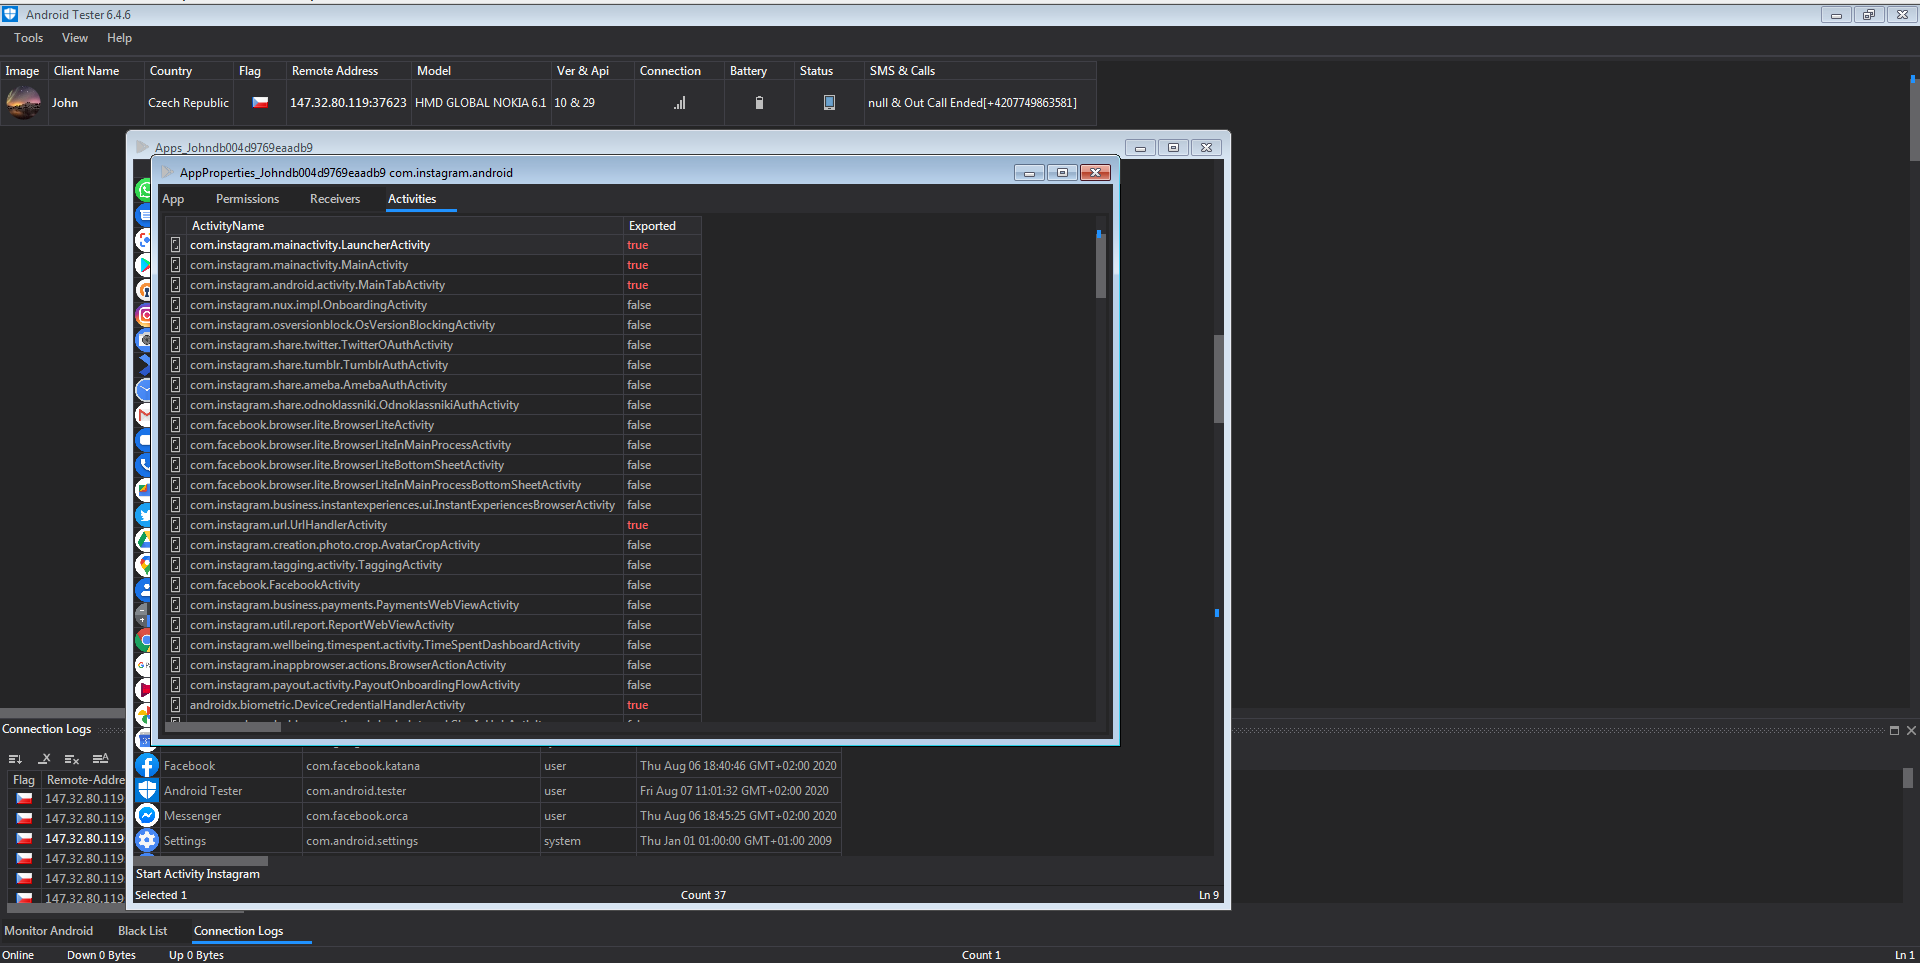
Task: Open the Black List bottom tab
Action: (142, 931)
